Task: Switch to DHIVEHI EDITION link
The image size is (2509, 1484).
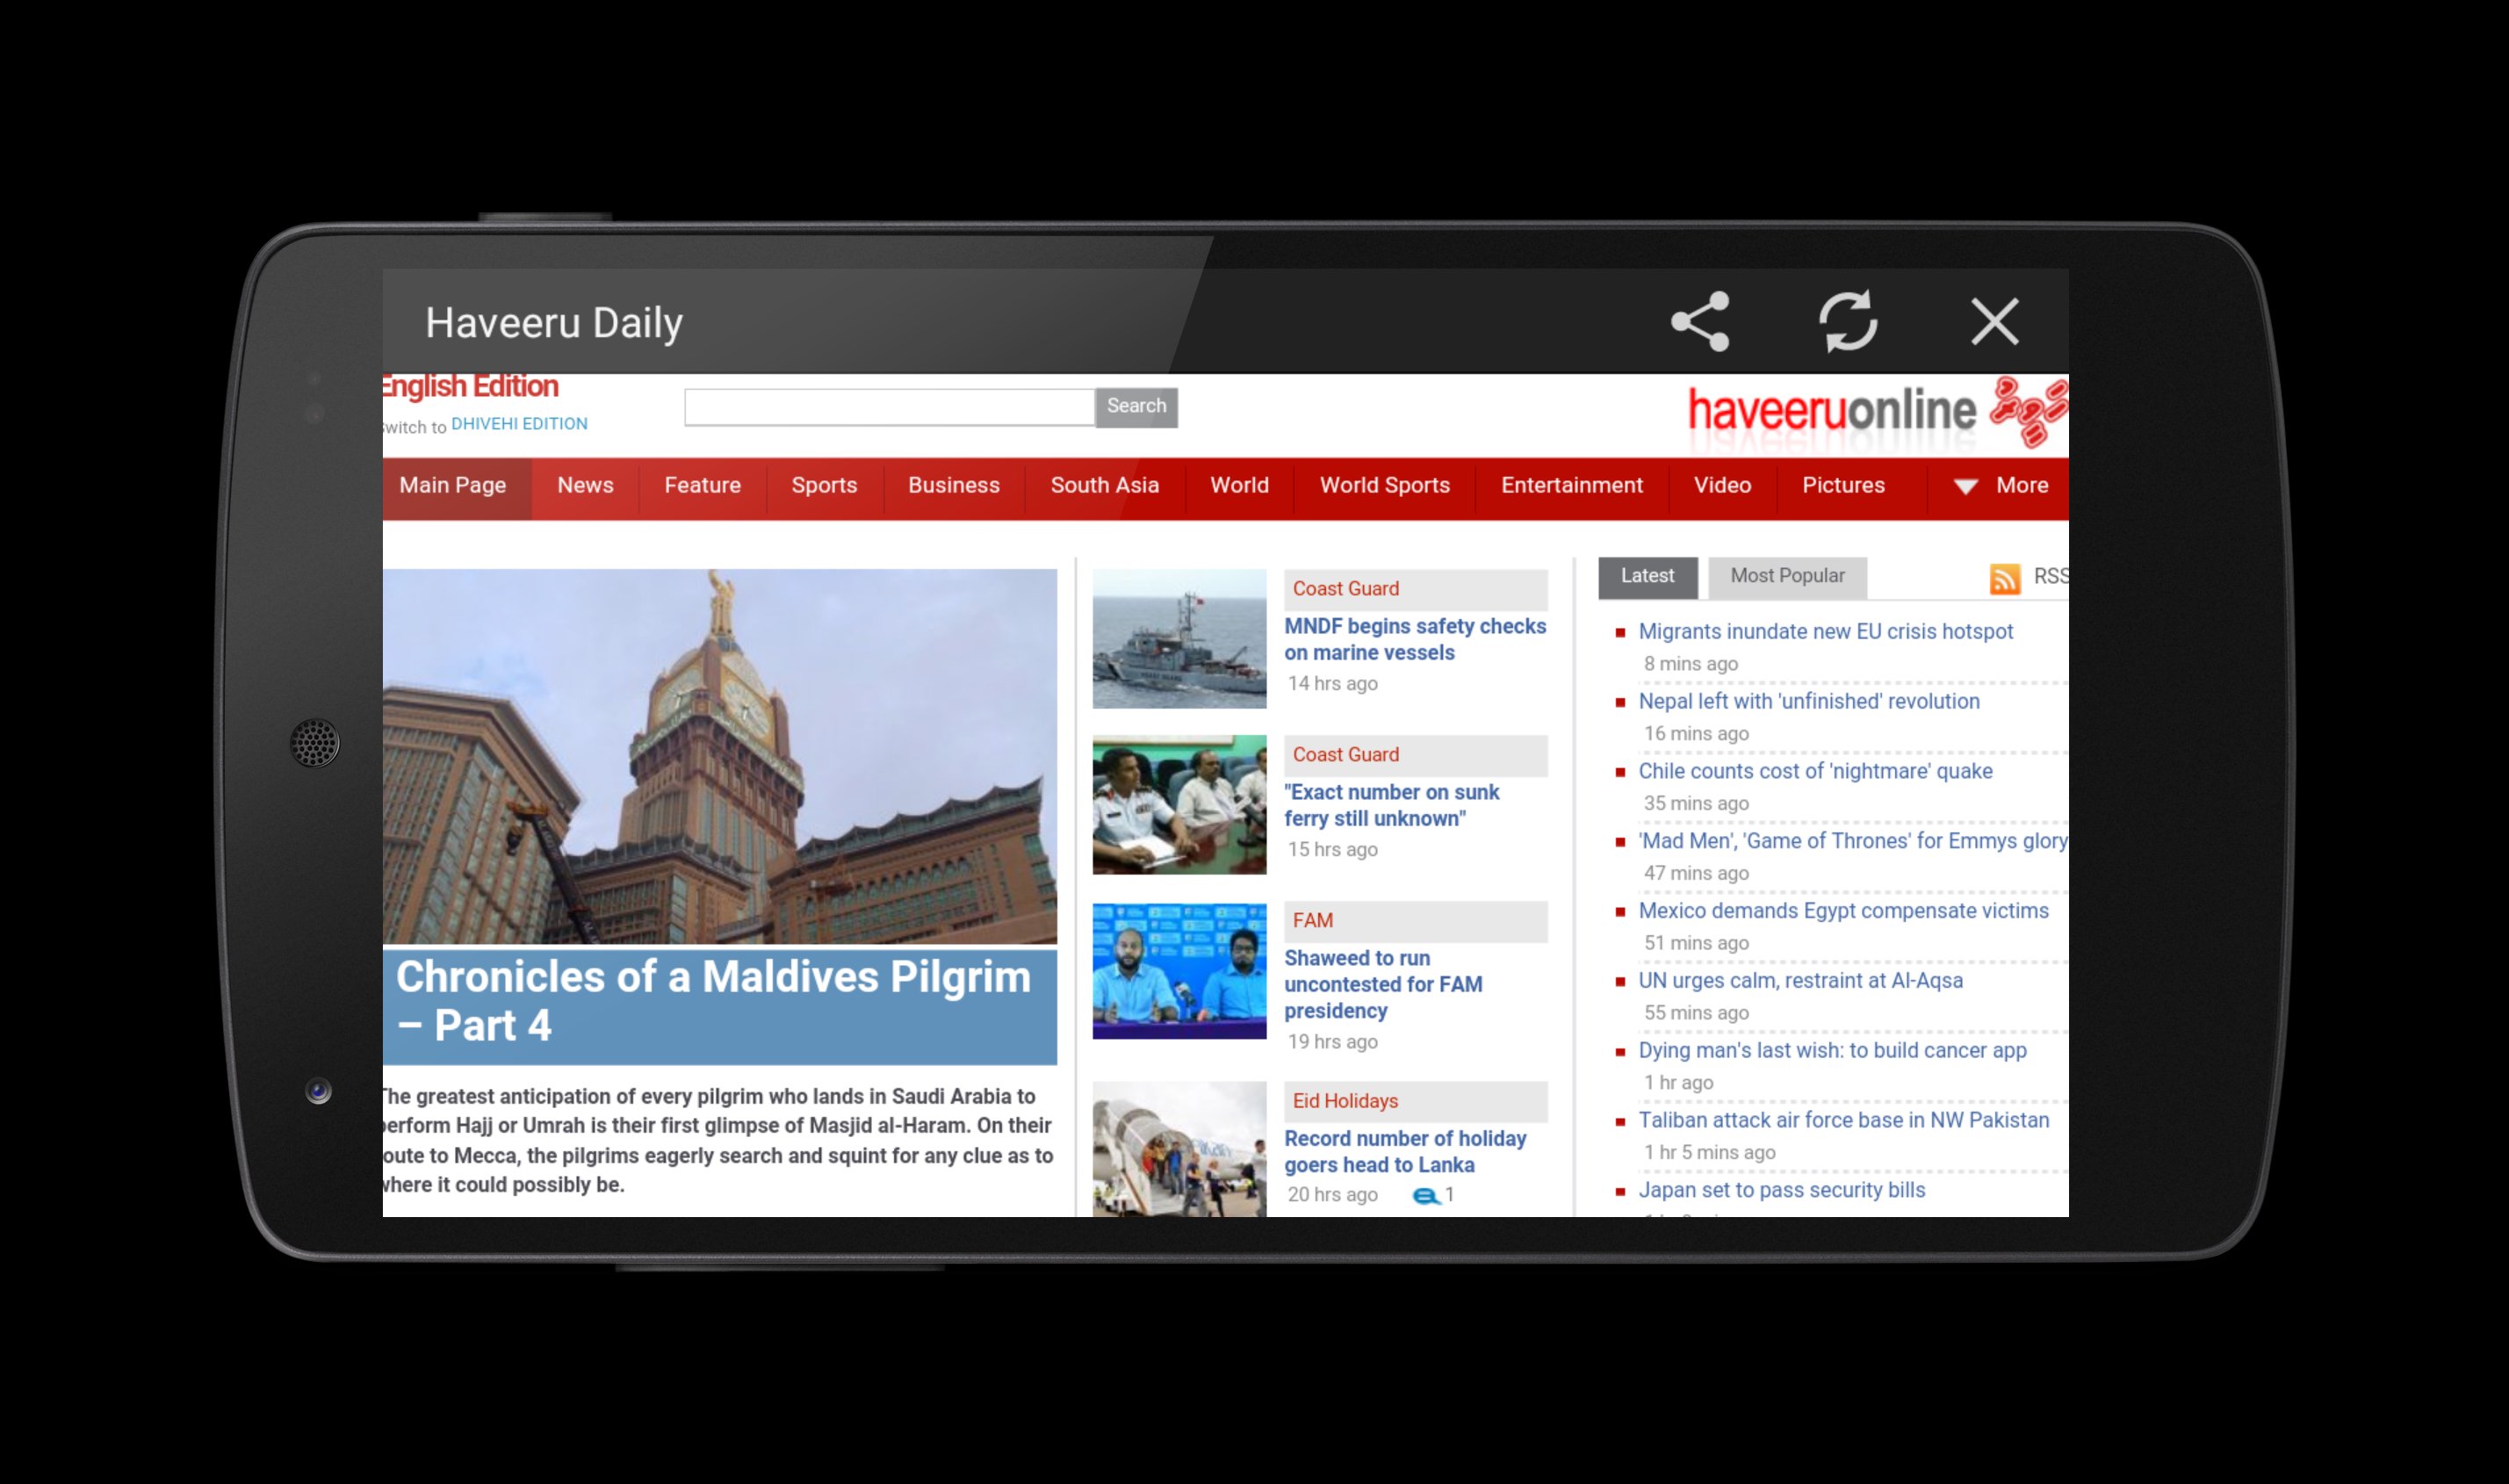Action: pyautogui.click(x=519, y=424)
